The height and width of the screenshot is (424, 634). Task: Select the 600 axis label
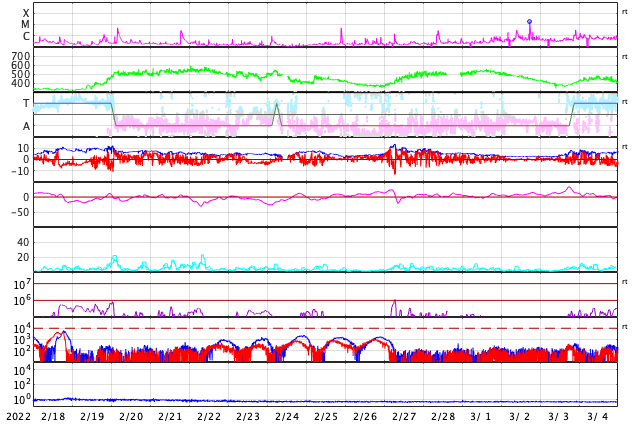click(x=21, y=65)
